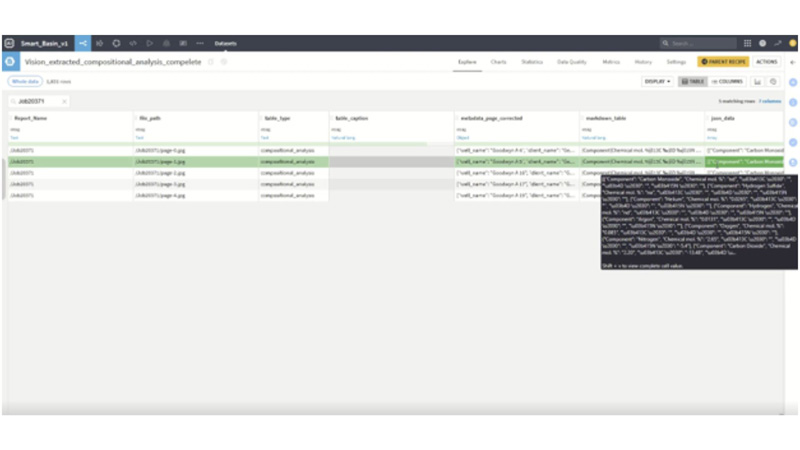Click the Dataiku logo home icon
The width and height of the screenshot is (800, 450).
tap(9, 43)
